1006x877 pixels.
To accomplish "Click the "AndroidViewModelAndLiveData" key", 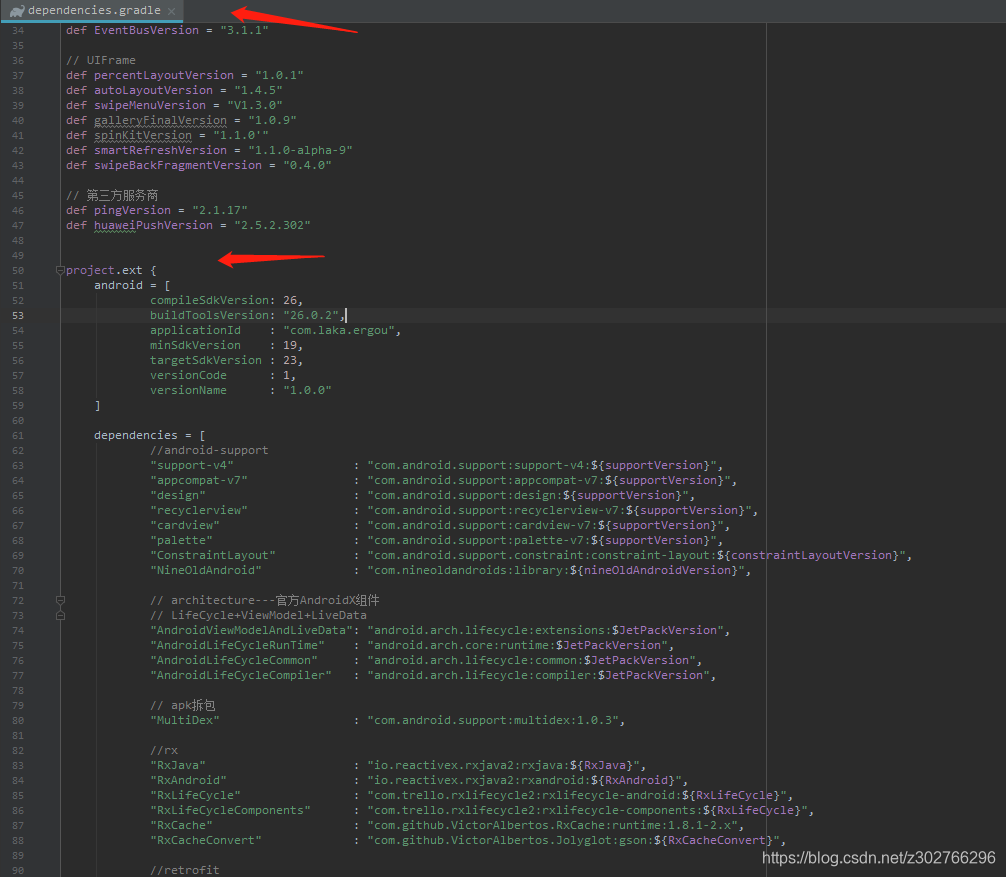I will coord(252,631).
